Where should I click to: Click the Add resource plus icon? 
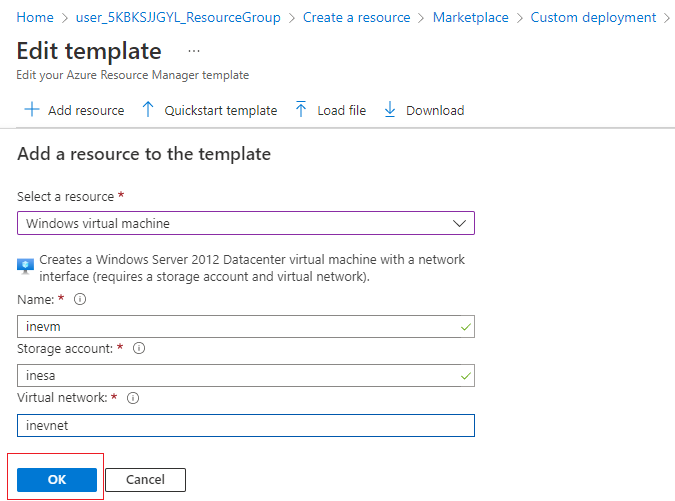pos(32,110)
